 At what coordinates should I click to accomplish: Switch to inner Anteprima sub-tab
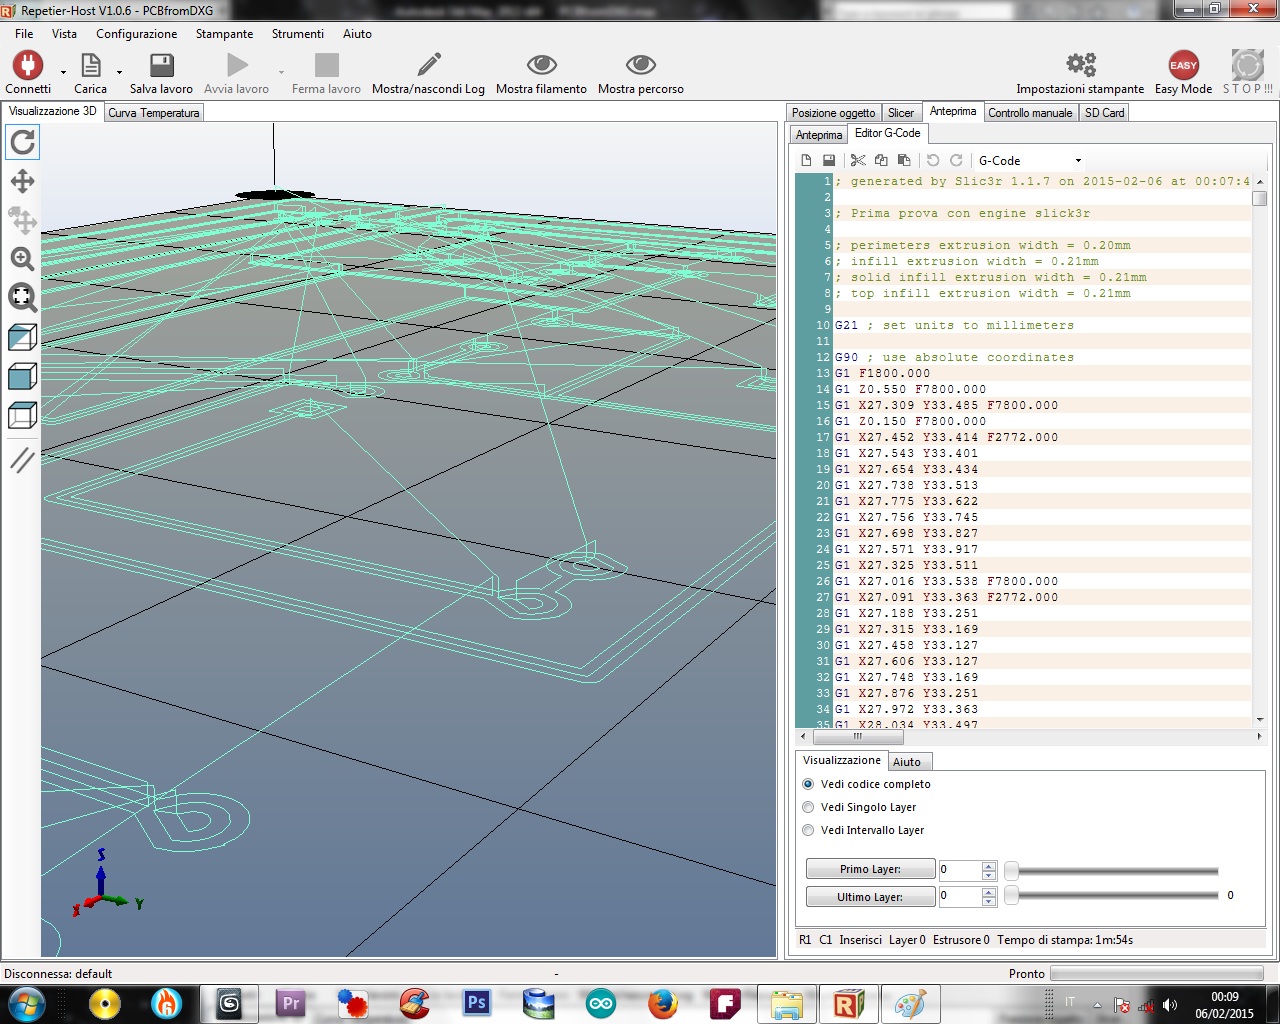pyautogui.click(x=819, y=135)
